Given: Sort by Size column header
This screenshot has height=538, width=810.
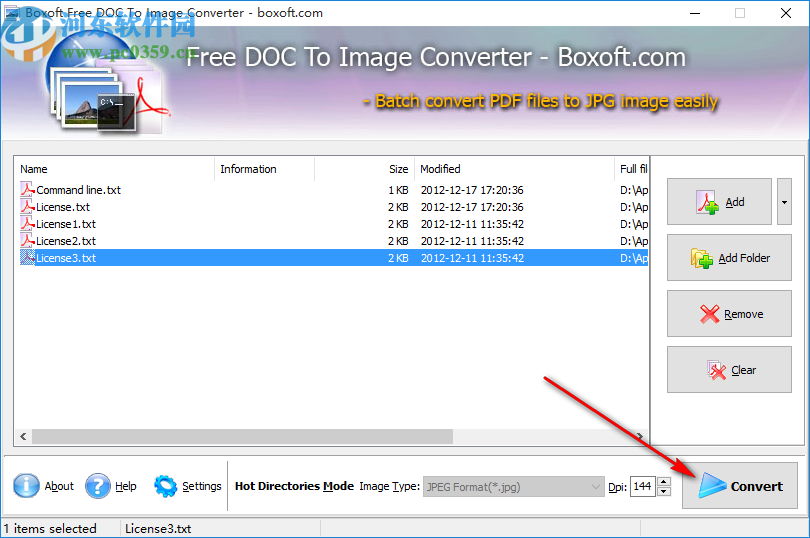Looking at the screenshot, I should [x=364, y=169].
